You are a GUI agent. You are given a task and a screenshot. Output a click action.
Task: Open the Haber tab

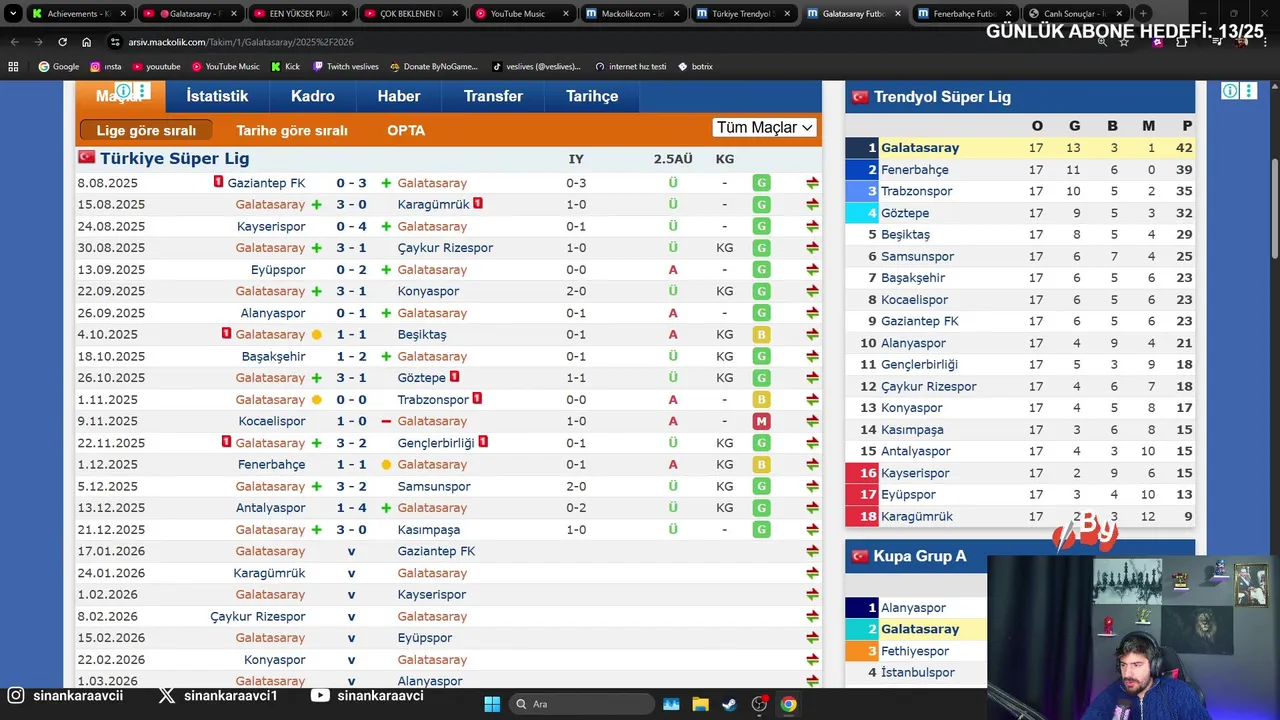[x=399, y=96]
